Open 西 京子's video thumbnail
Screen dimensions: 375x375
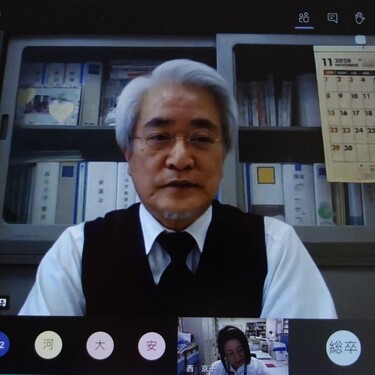[x=233, y=346]
